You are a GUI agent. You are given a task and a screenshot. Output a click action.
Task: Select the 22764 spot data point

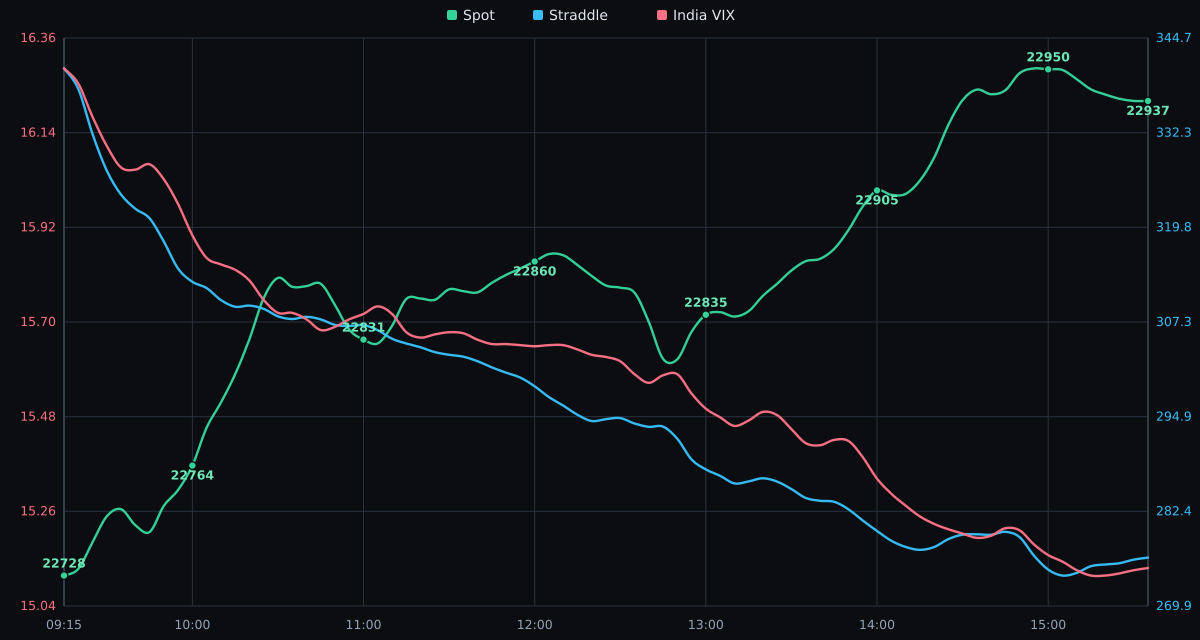(x=192, y=465)
